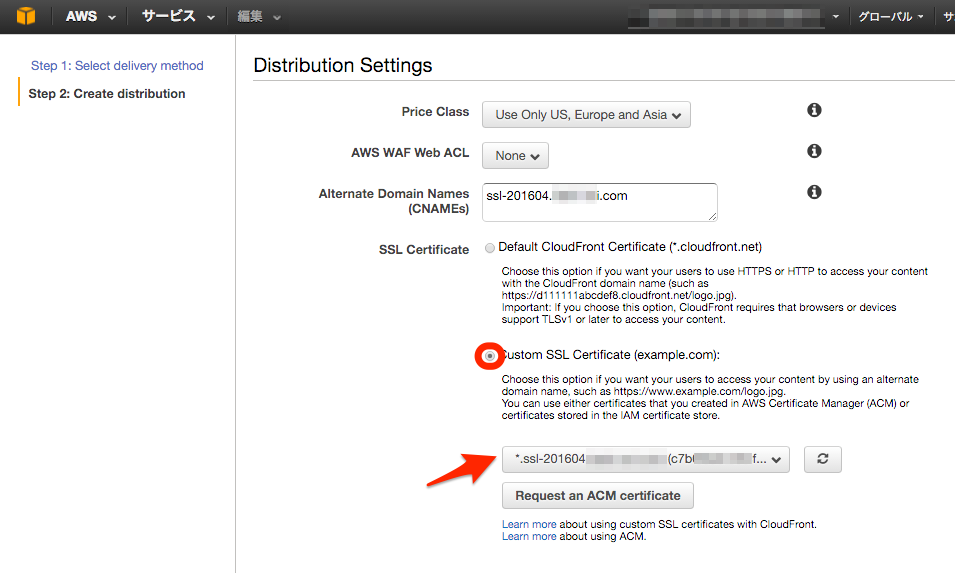The image size is (955, 573).
Task: Click the AWS orange cube logo
Action: (26, 17)
